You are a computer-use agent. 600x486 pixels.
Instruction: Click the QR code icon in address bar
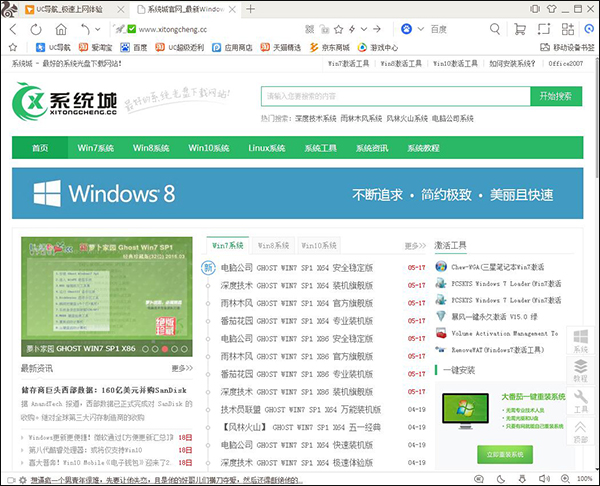point(310,29)
